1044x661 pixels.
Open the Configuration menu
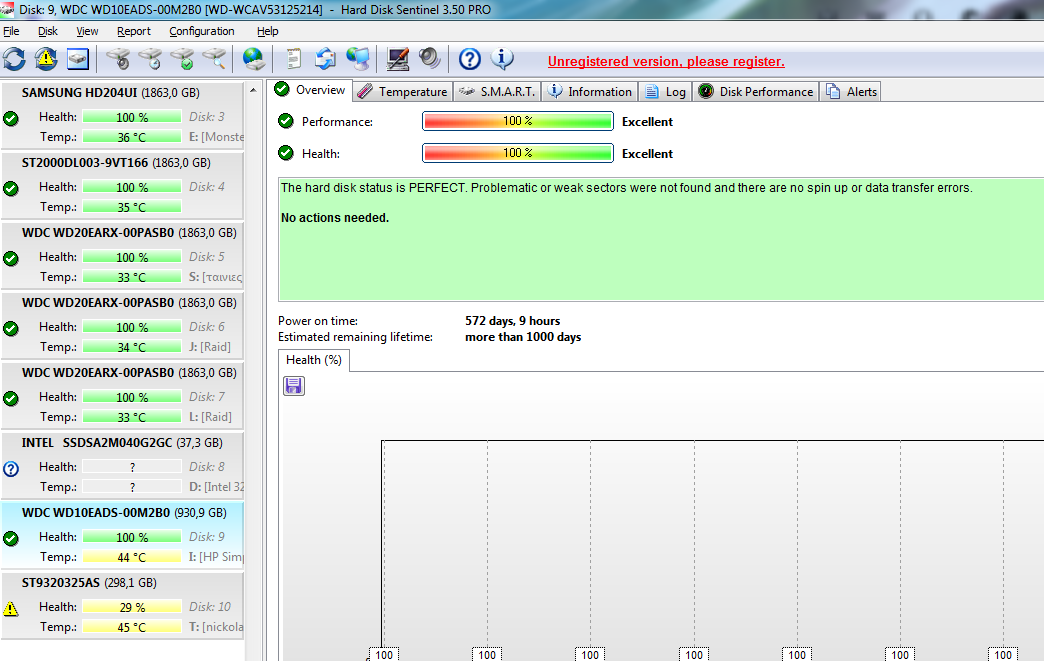[x=202, y=31]
